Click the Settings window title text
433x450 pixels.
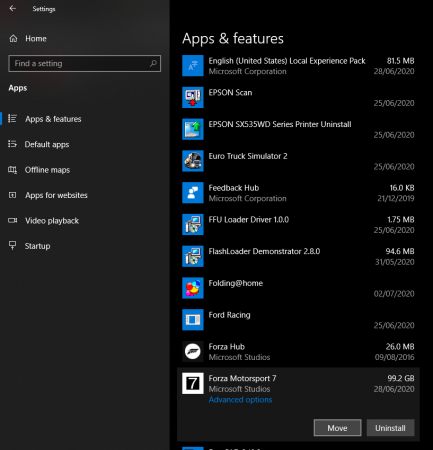pos(44,9)
